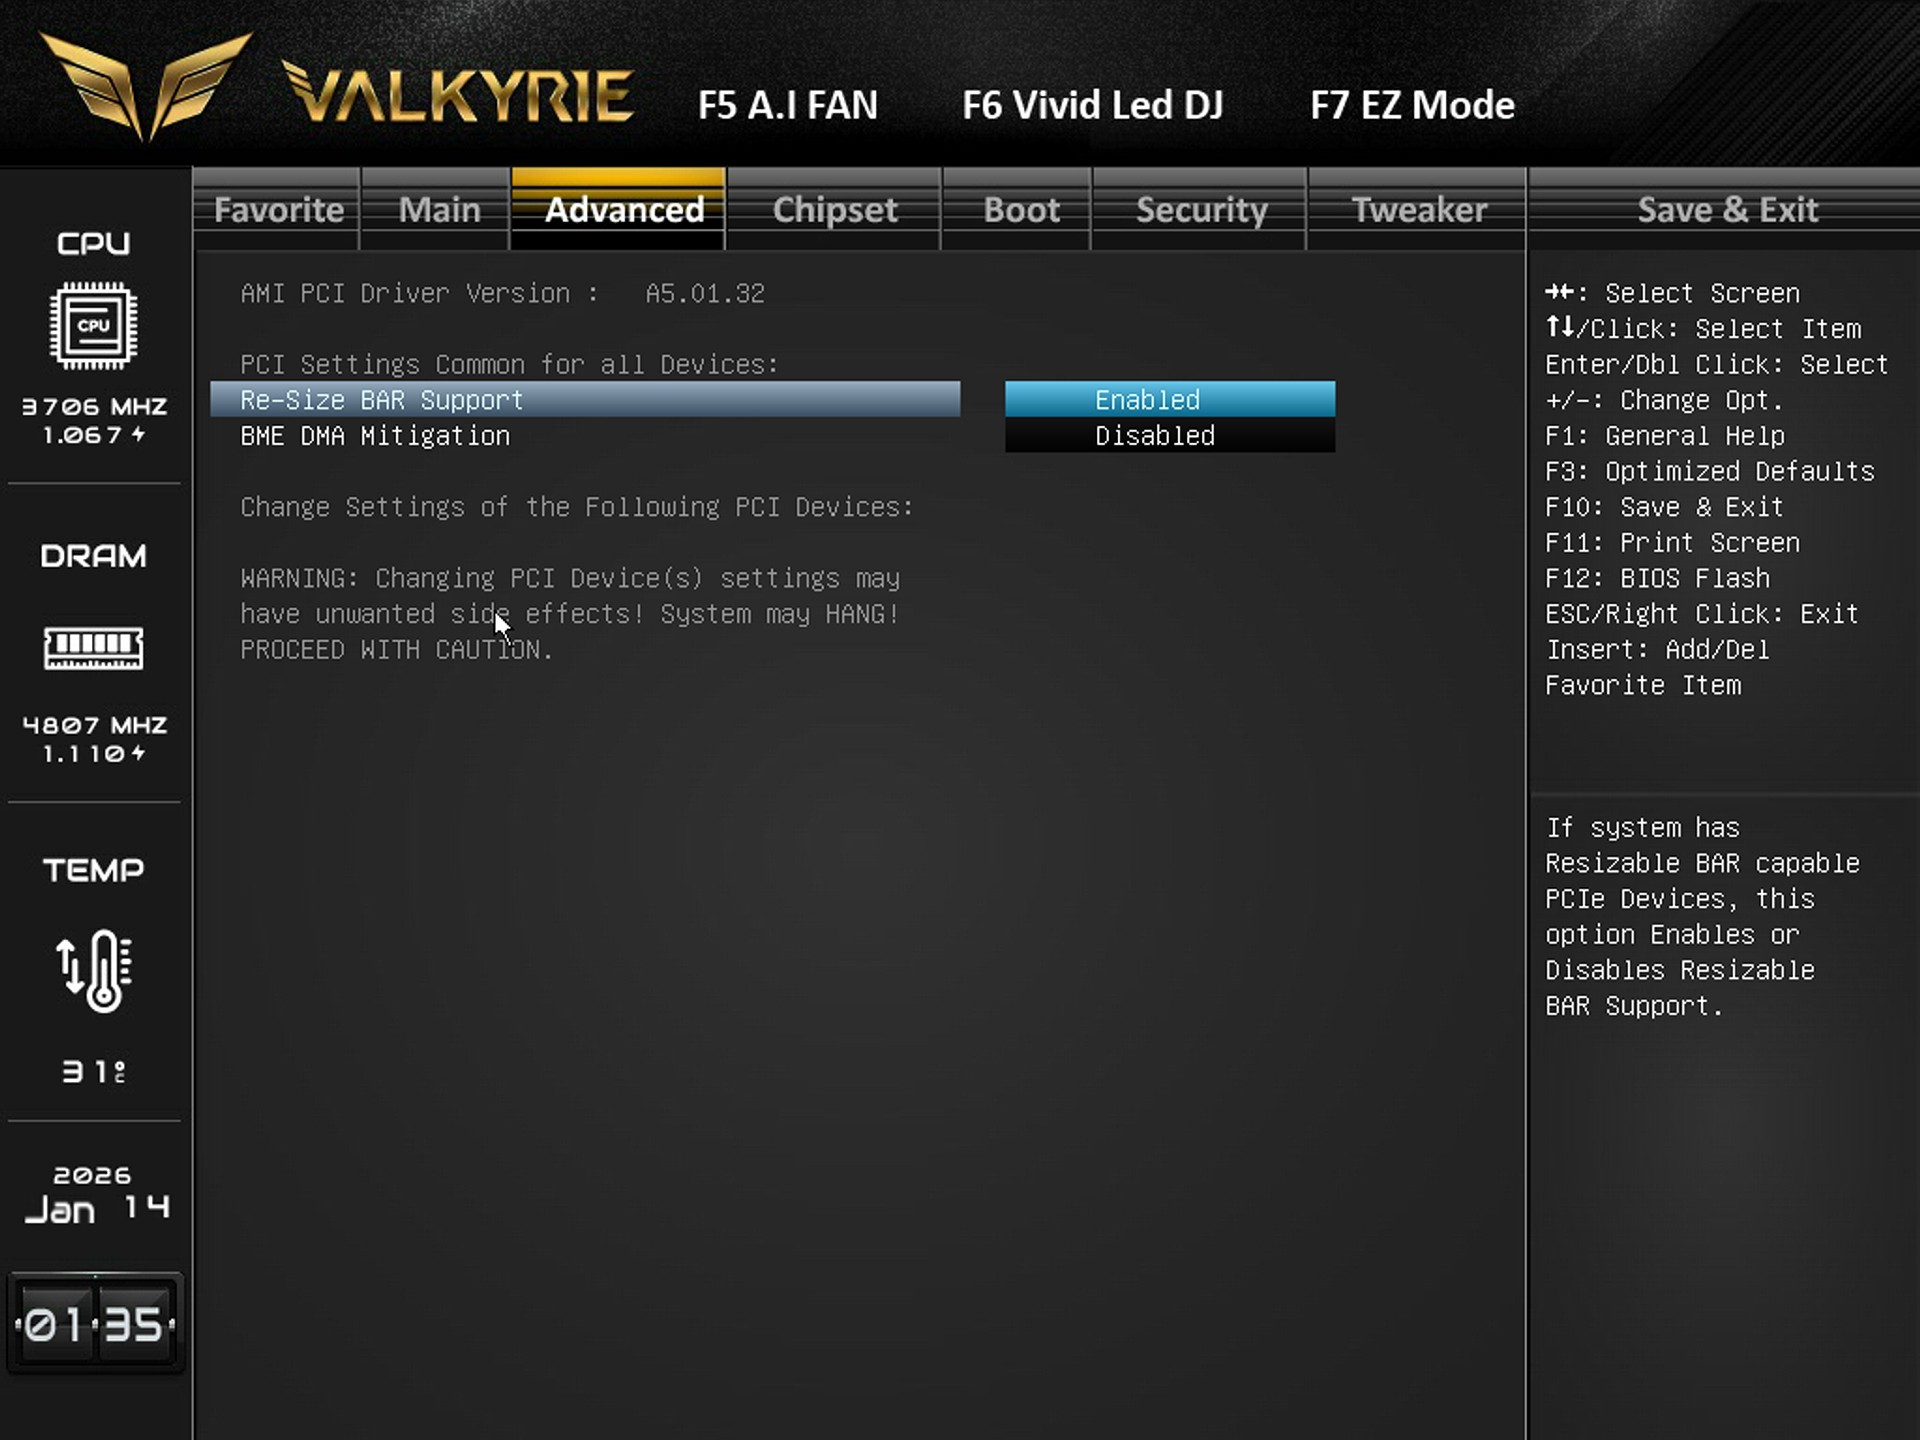The height and width of the screenshot is (1440, 1920).
Task: Click the thermometer temperature icon
Action: tap(93, 970)
